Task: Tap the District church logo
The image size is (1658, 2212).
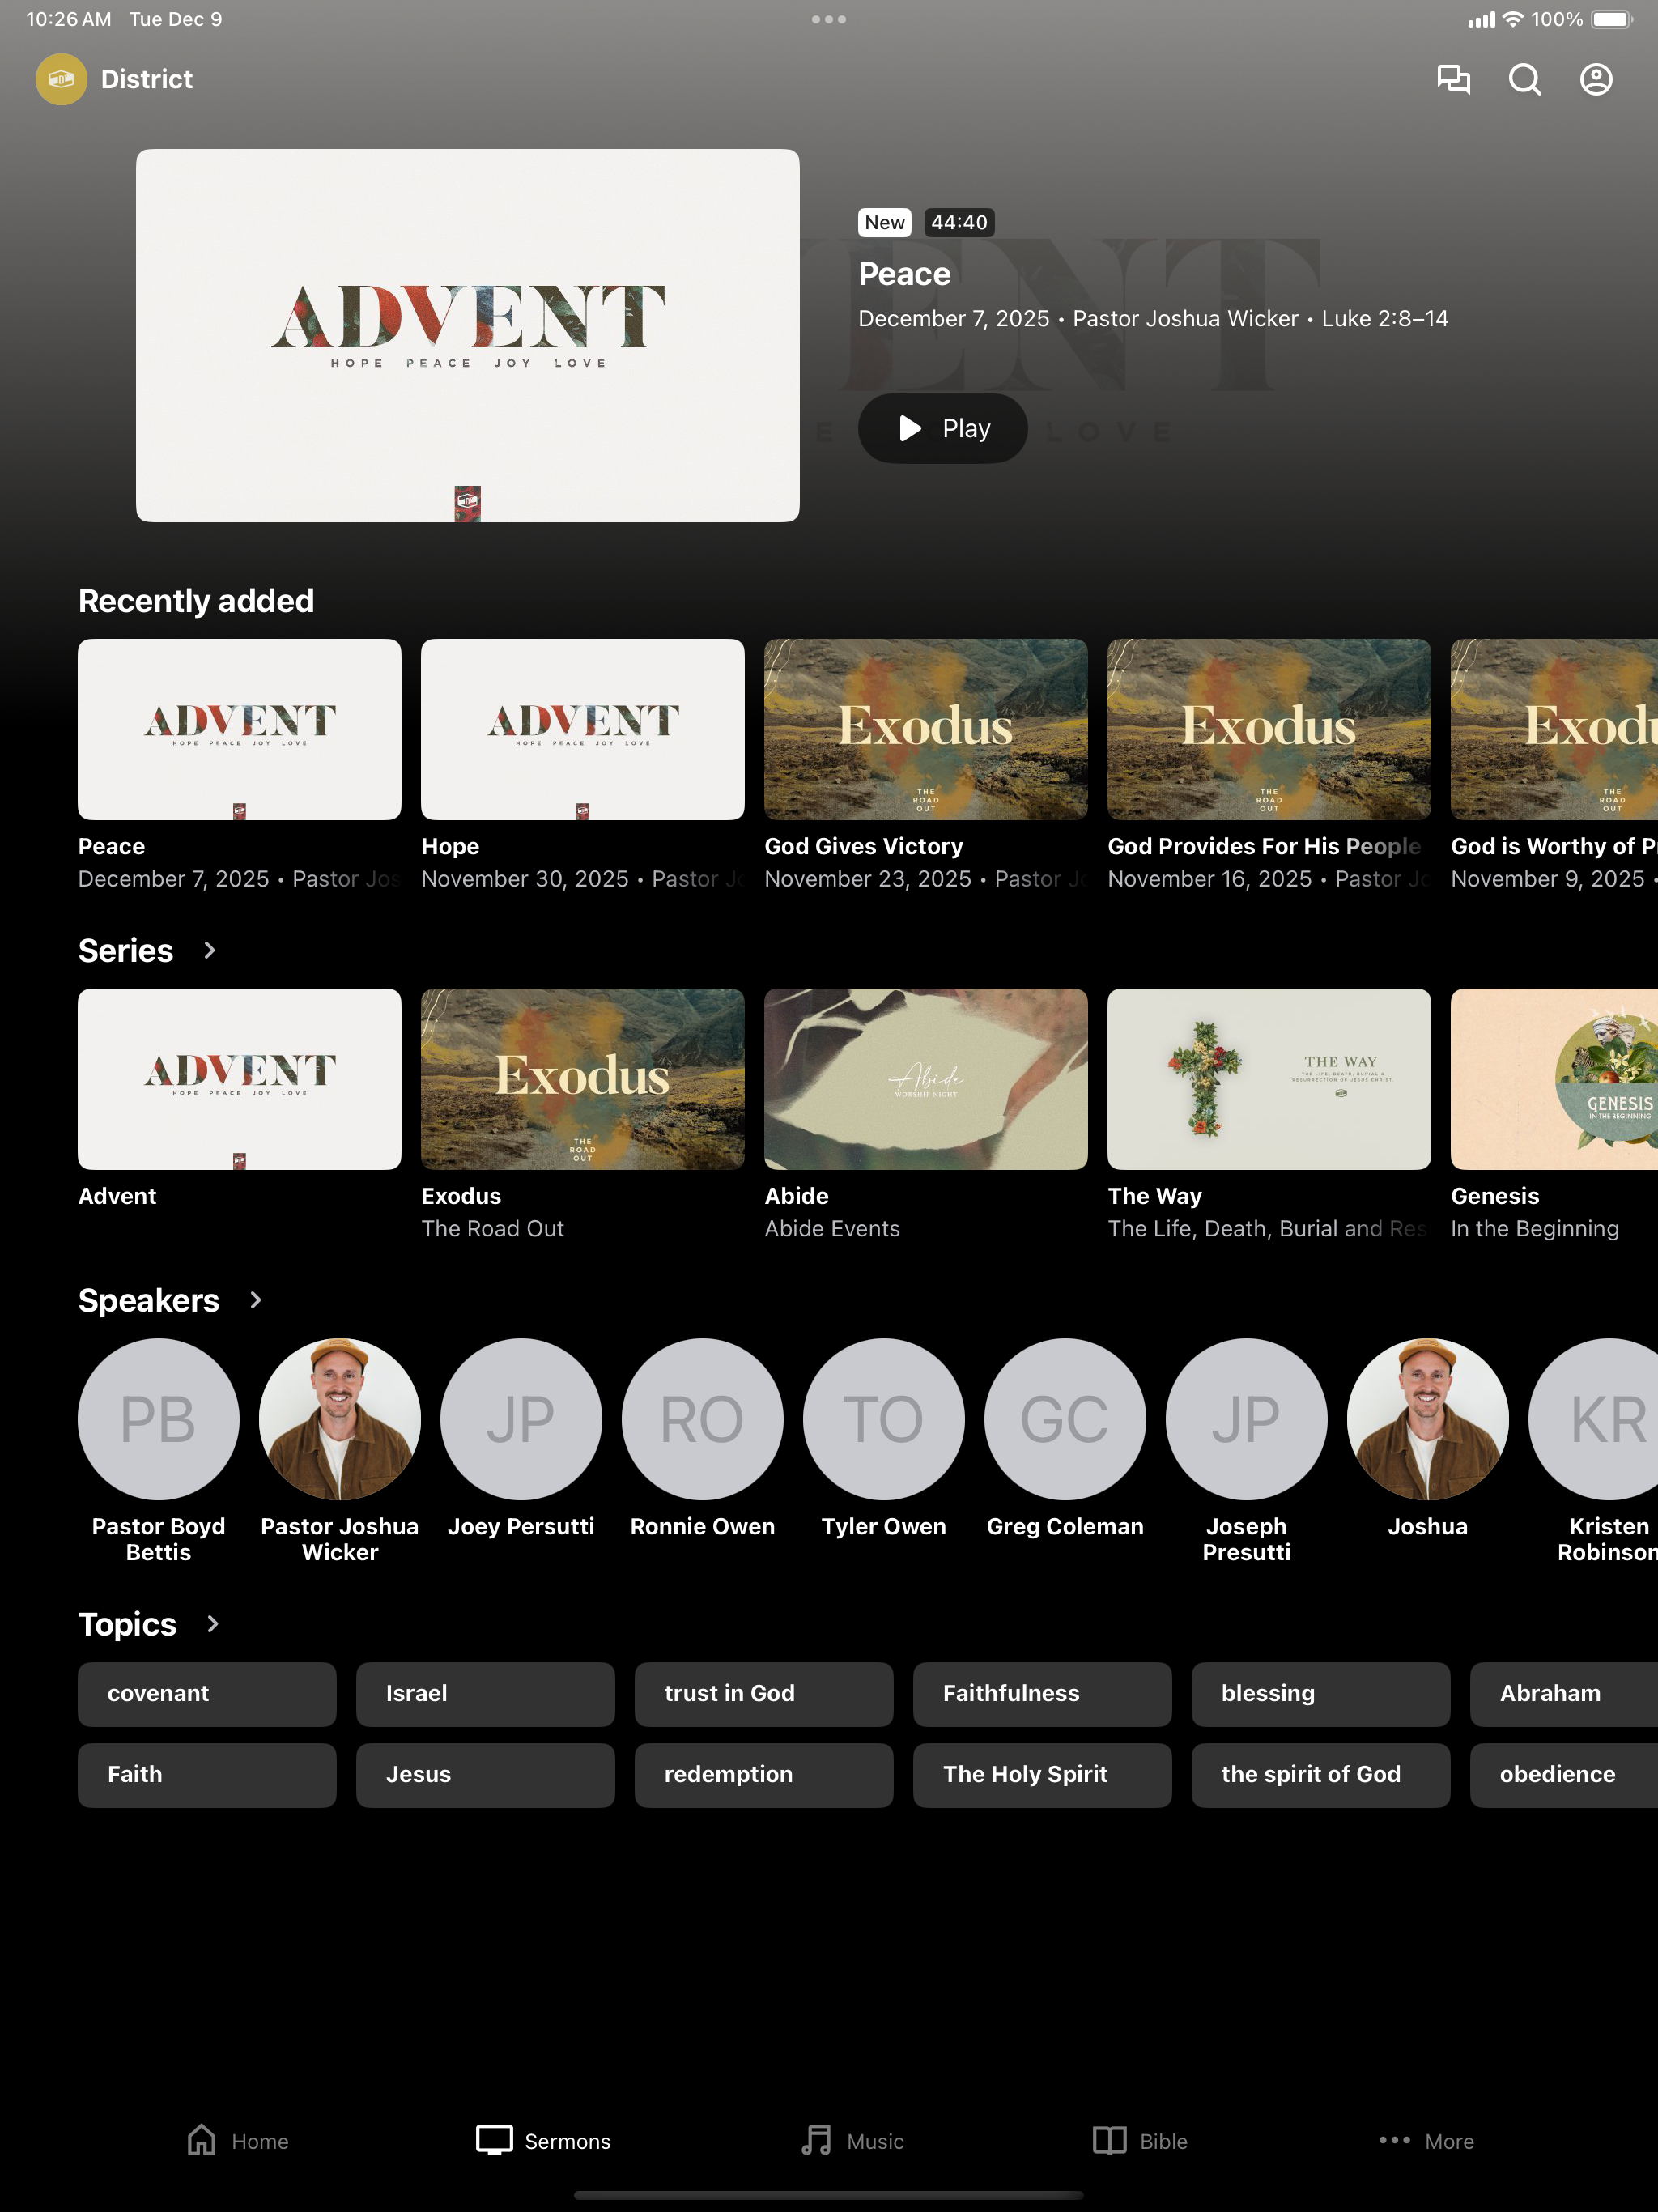Action: coord(61,79)
